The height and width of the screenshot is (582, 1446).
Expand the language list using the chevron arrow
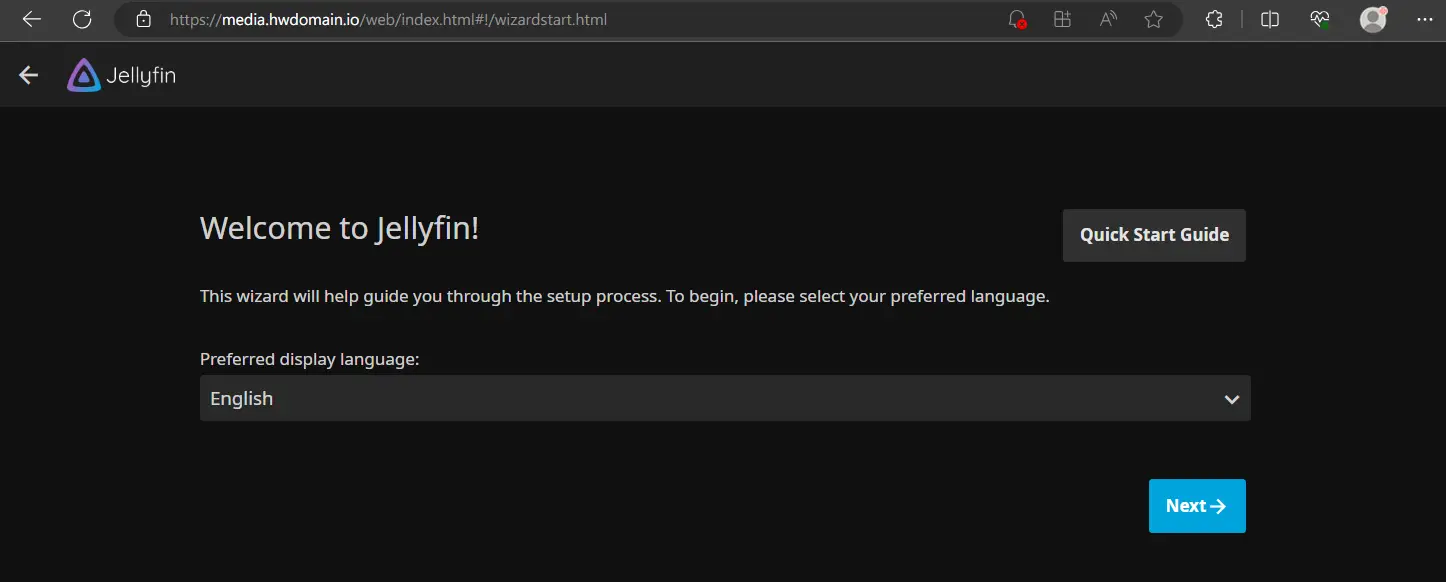click(1232, 399)
